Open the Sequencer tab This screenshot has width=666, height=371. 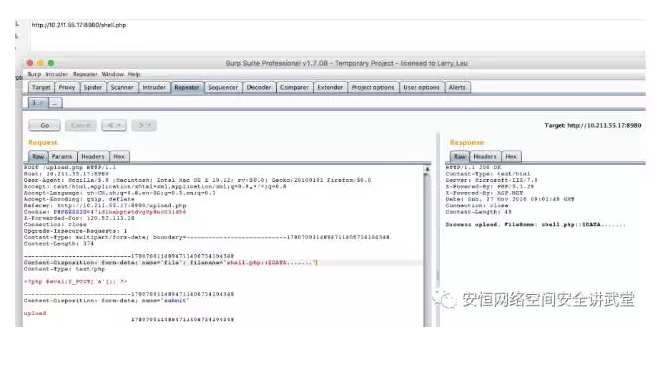(x=223, y=87)
